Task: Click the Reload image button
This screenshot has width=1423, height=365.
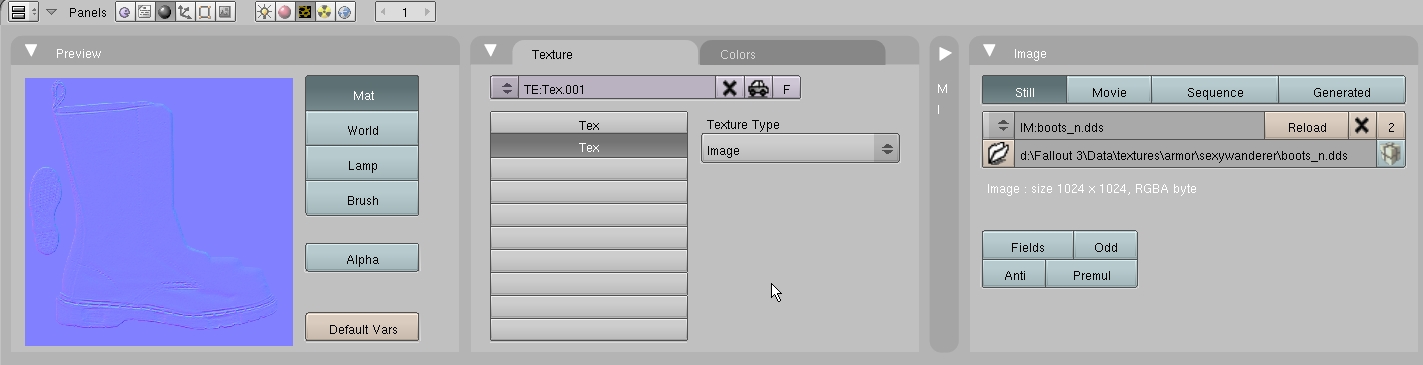Action: coord(1306,126)
